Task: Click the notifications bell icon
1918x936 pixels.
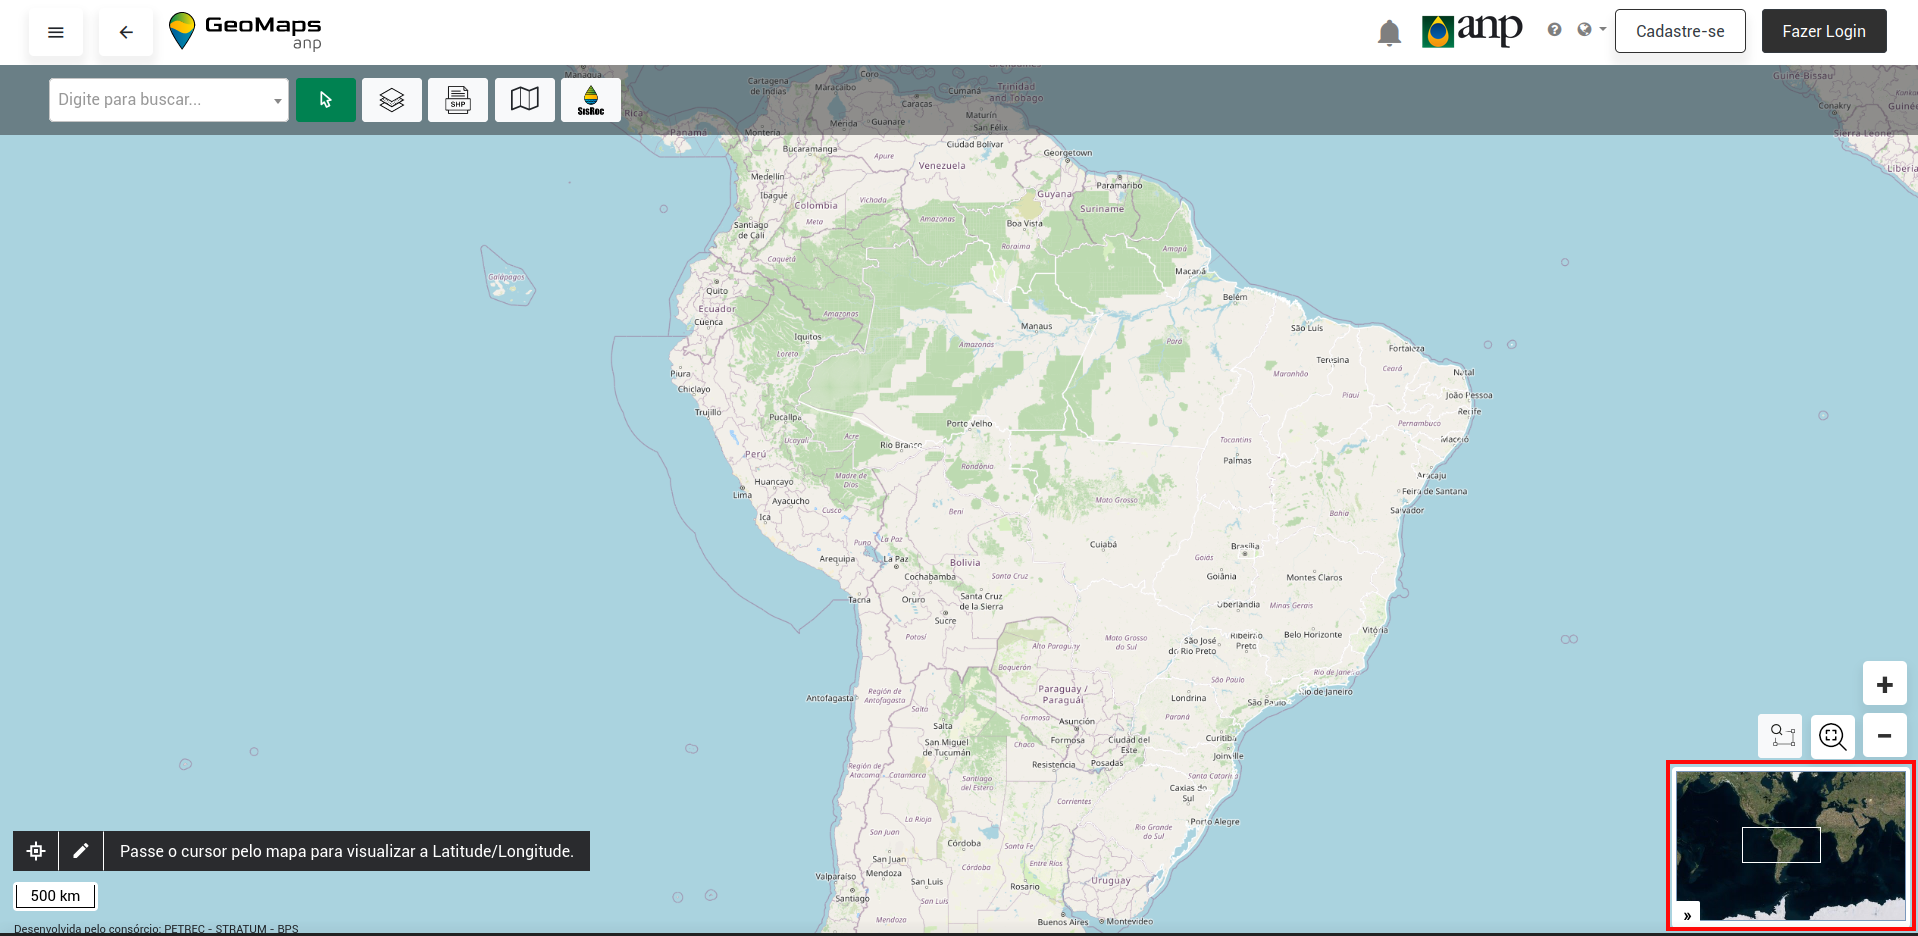Action: click(x=1389, y=33)
